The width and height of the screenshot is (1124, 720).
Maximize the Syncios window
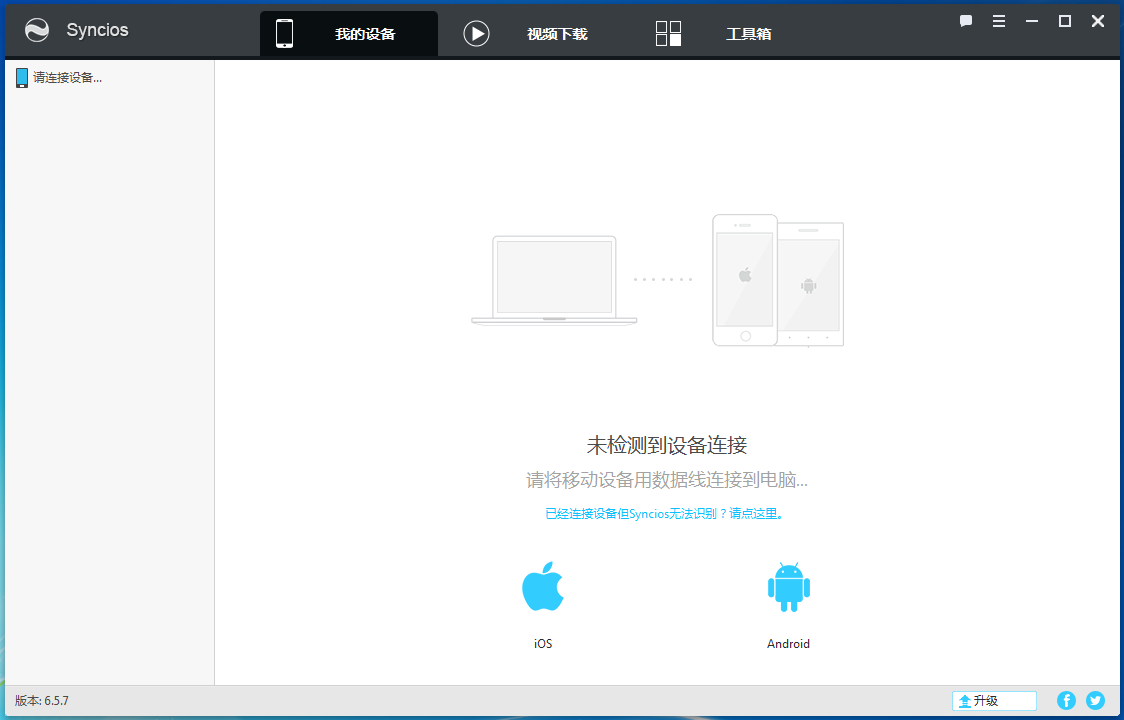(x=1065, y=21)
